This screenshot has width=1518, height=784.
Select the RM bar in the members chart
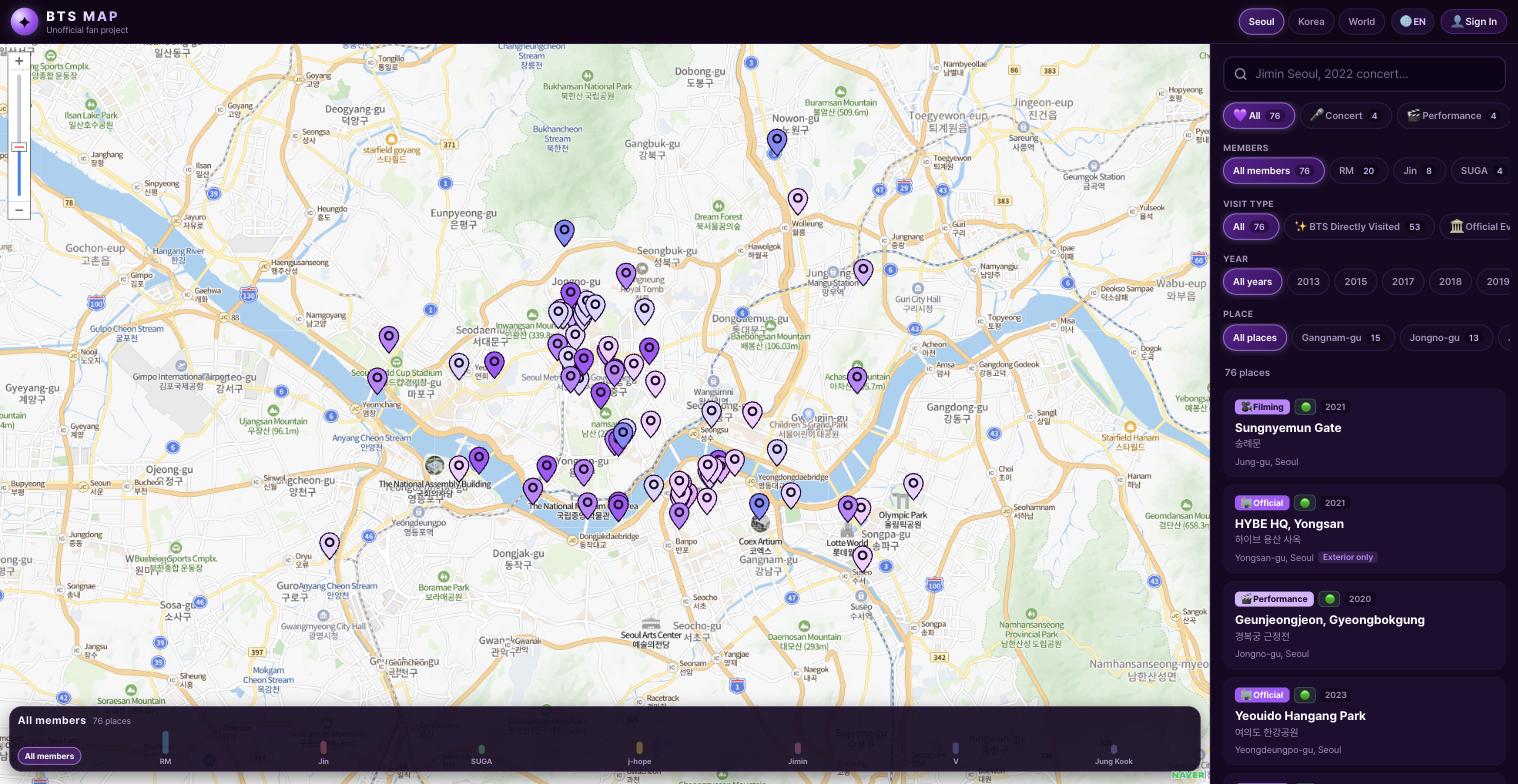pyautogui.click(x=165, y=742)
